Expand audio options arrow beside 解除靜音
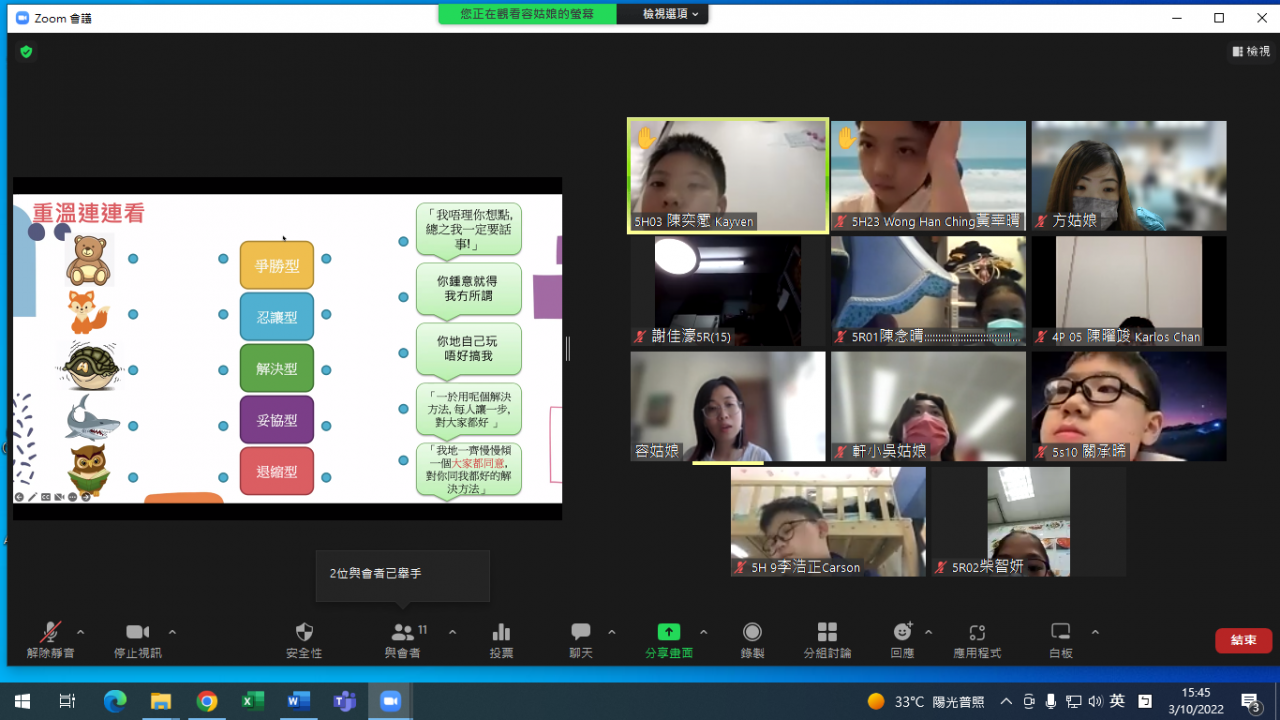 click(81, 632)
